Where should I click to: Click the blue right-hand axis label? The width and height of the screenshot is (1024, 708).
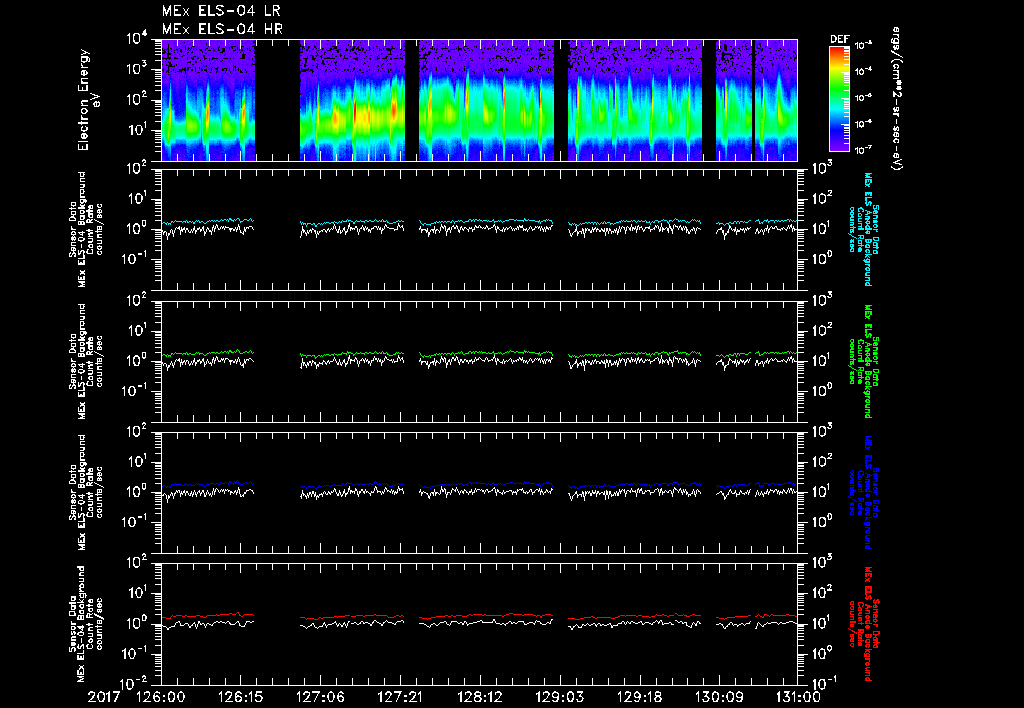(x=863, y=492)
